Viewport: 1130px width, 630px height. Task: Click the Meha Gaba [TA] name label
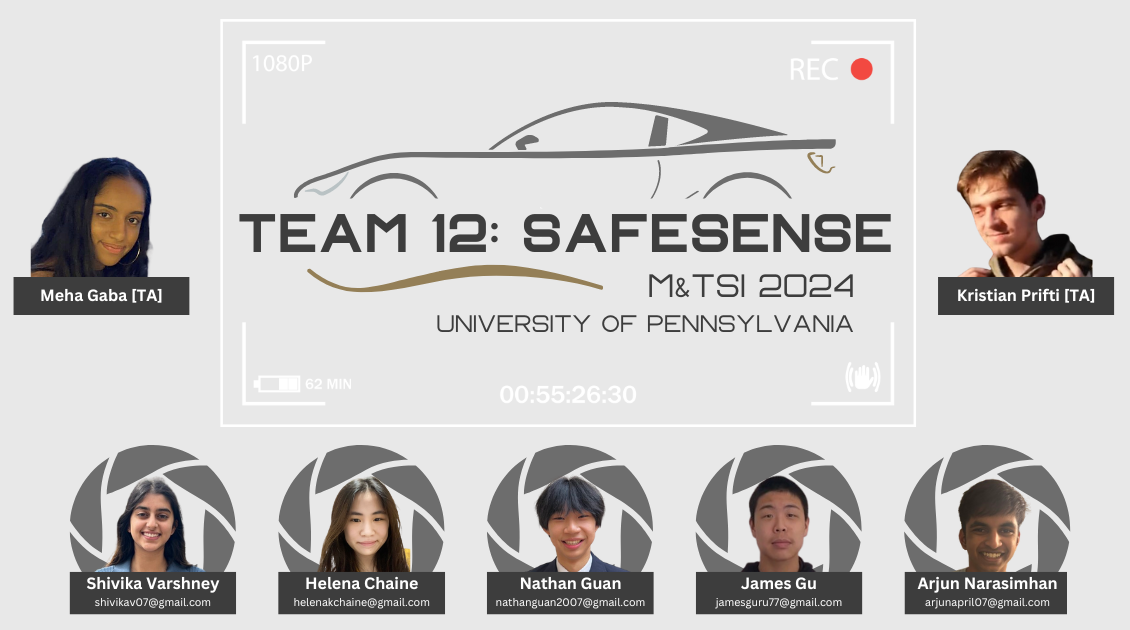click(x=101, y=296)
